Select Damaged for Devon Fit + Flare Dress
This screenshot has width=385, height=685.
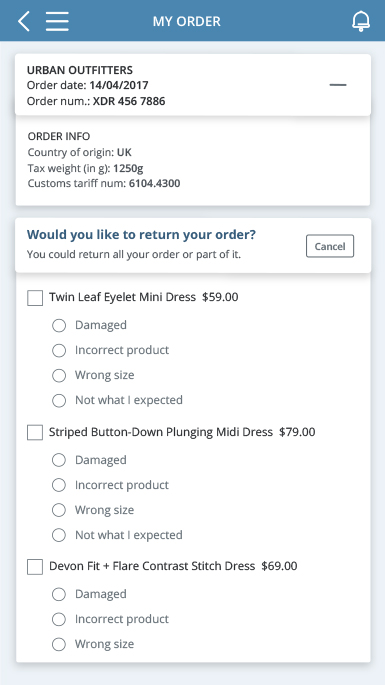(59, 594)
